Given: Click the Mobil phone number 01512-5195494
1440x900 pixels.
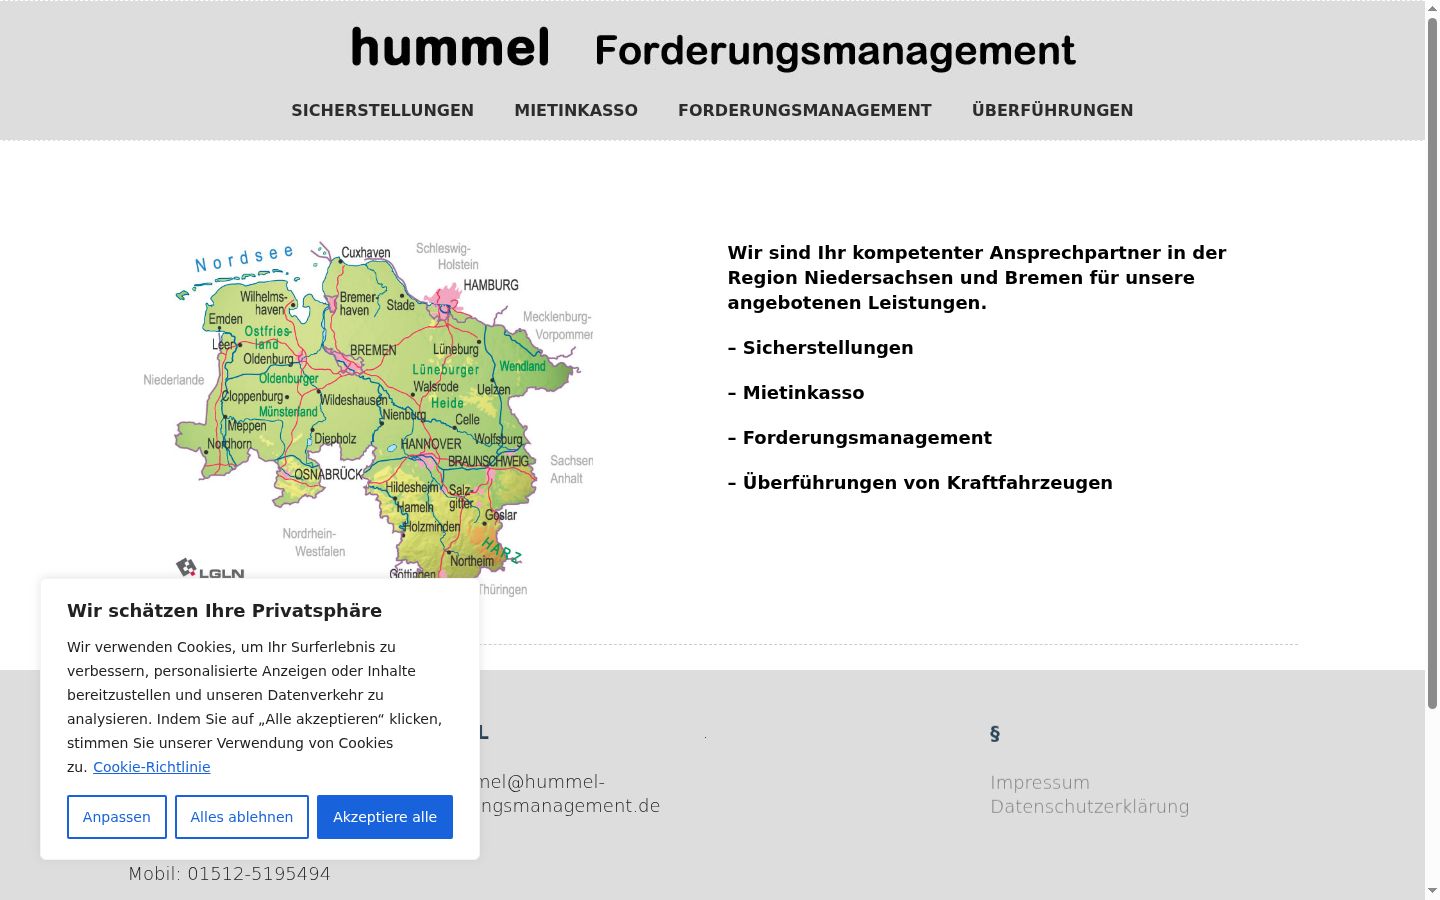Looking at the screenshot, I should (x=259, y=874).
